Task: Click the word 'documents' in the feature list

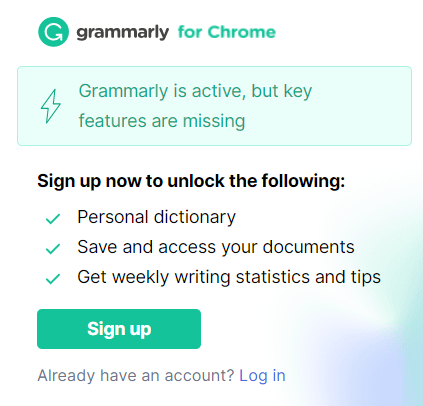Action: pos(308,247)
